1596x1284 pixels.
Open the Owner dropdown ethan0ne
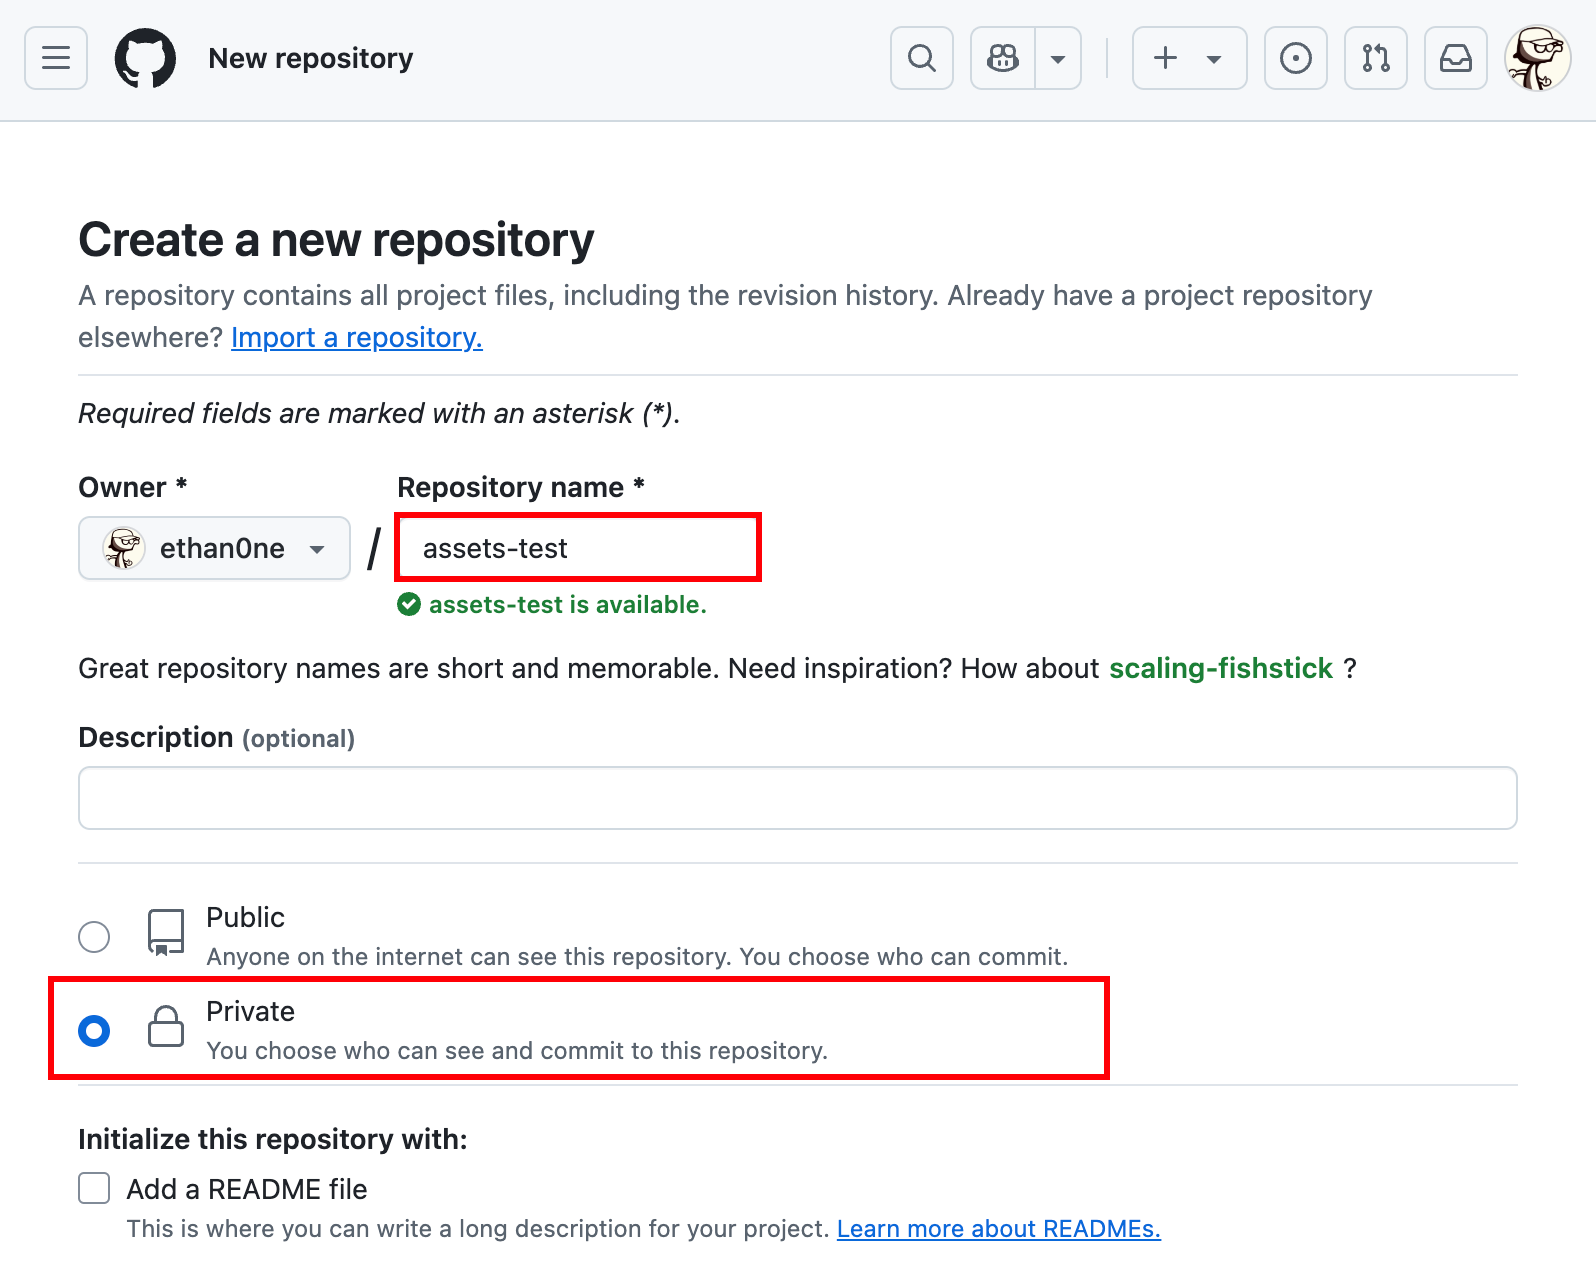tap(214, 548)
